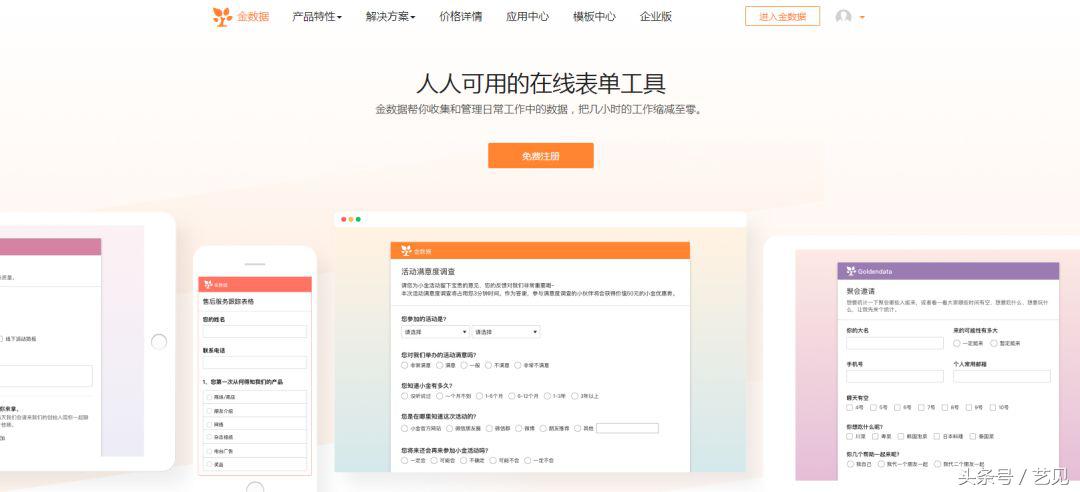This screenshot has width=1080, height=492.
Task: Check the 日本料理 checkbox
Action: click(937, 436)
